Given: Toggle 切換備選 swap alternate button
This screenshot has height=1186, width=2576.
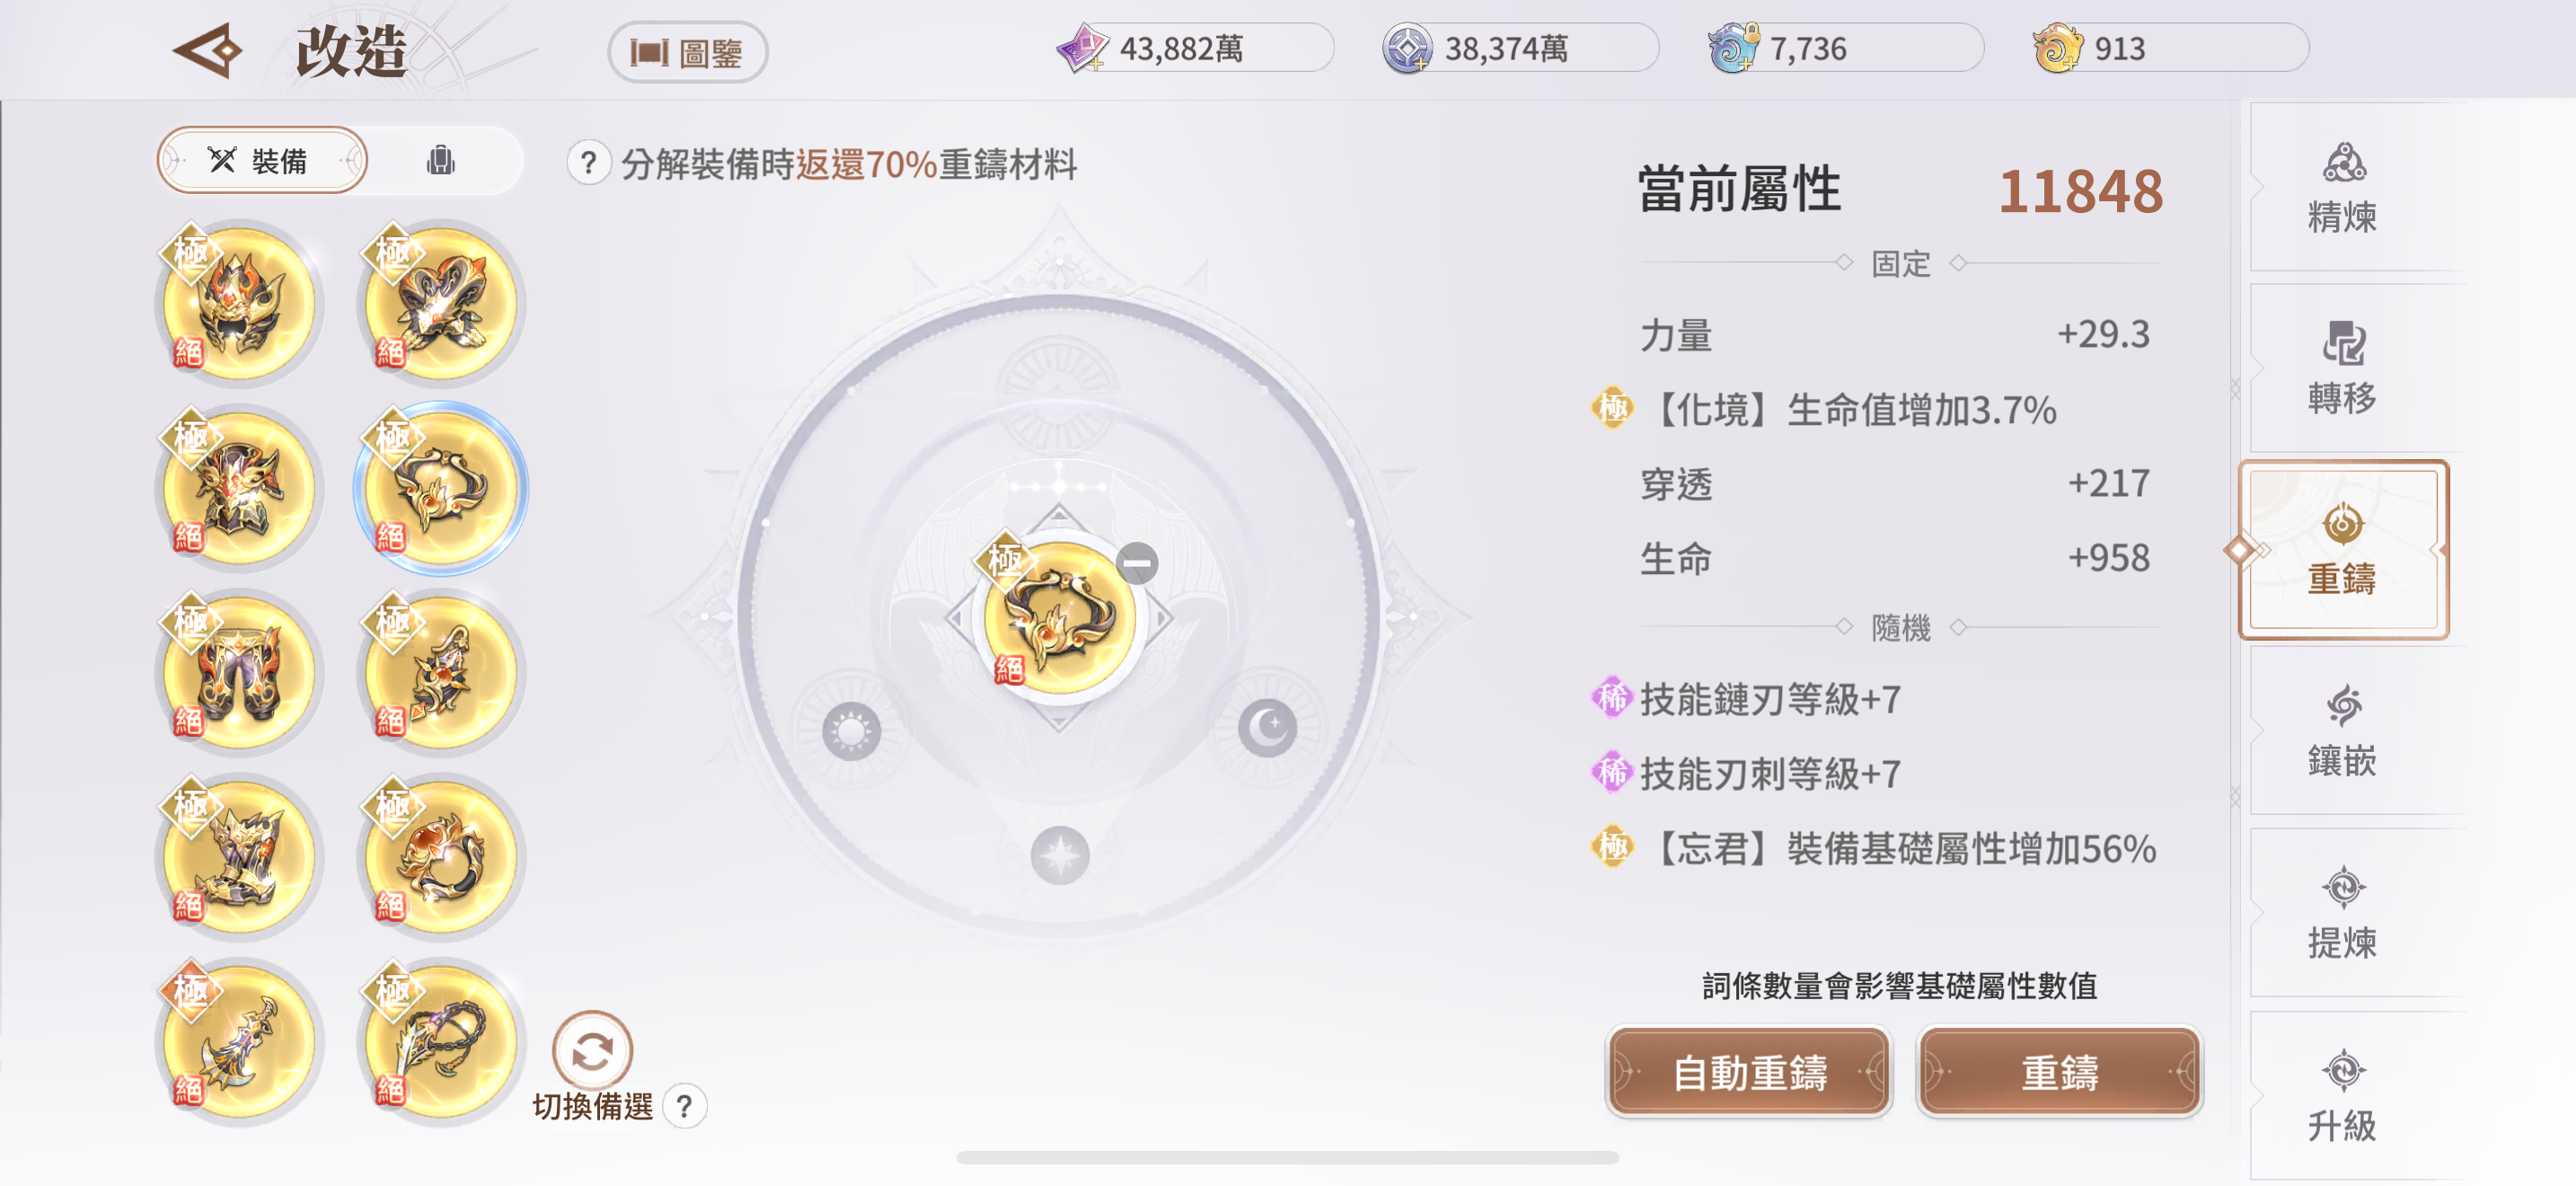Looking at the screenshot, I should [592, 1052].
